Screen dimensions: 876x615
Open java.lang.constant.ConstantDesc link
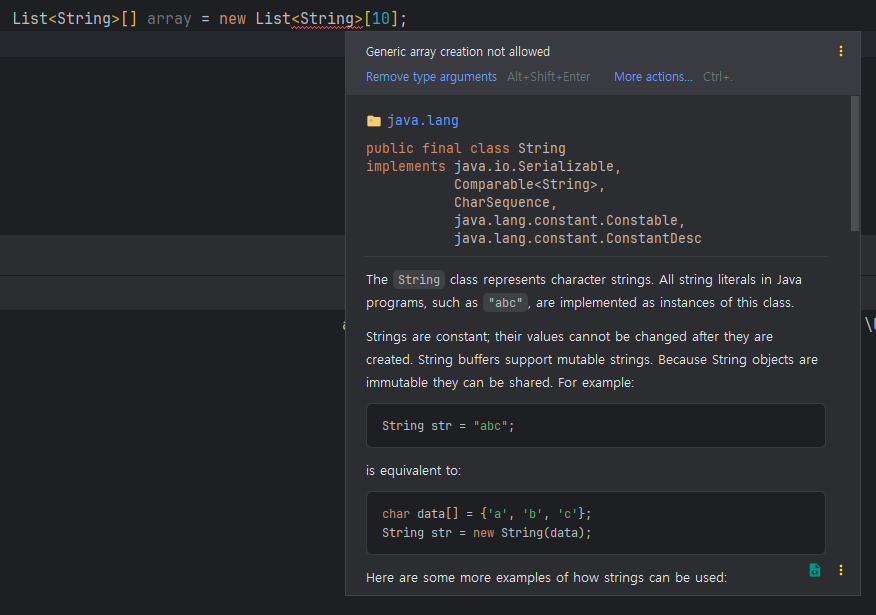click(577, 239)
